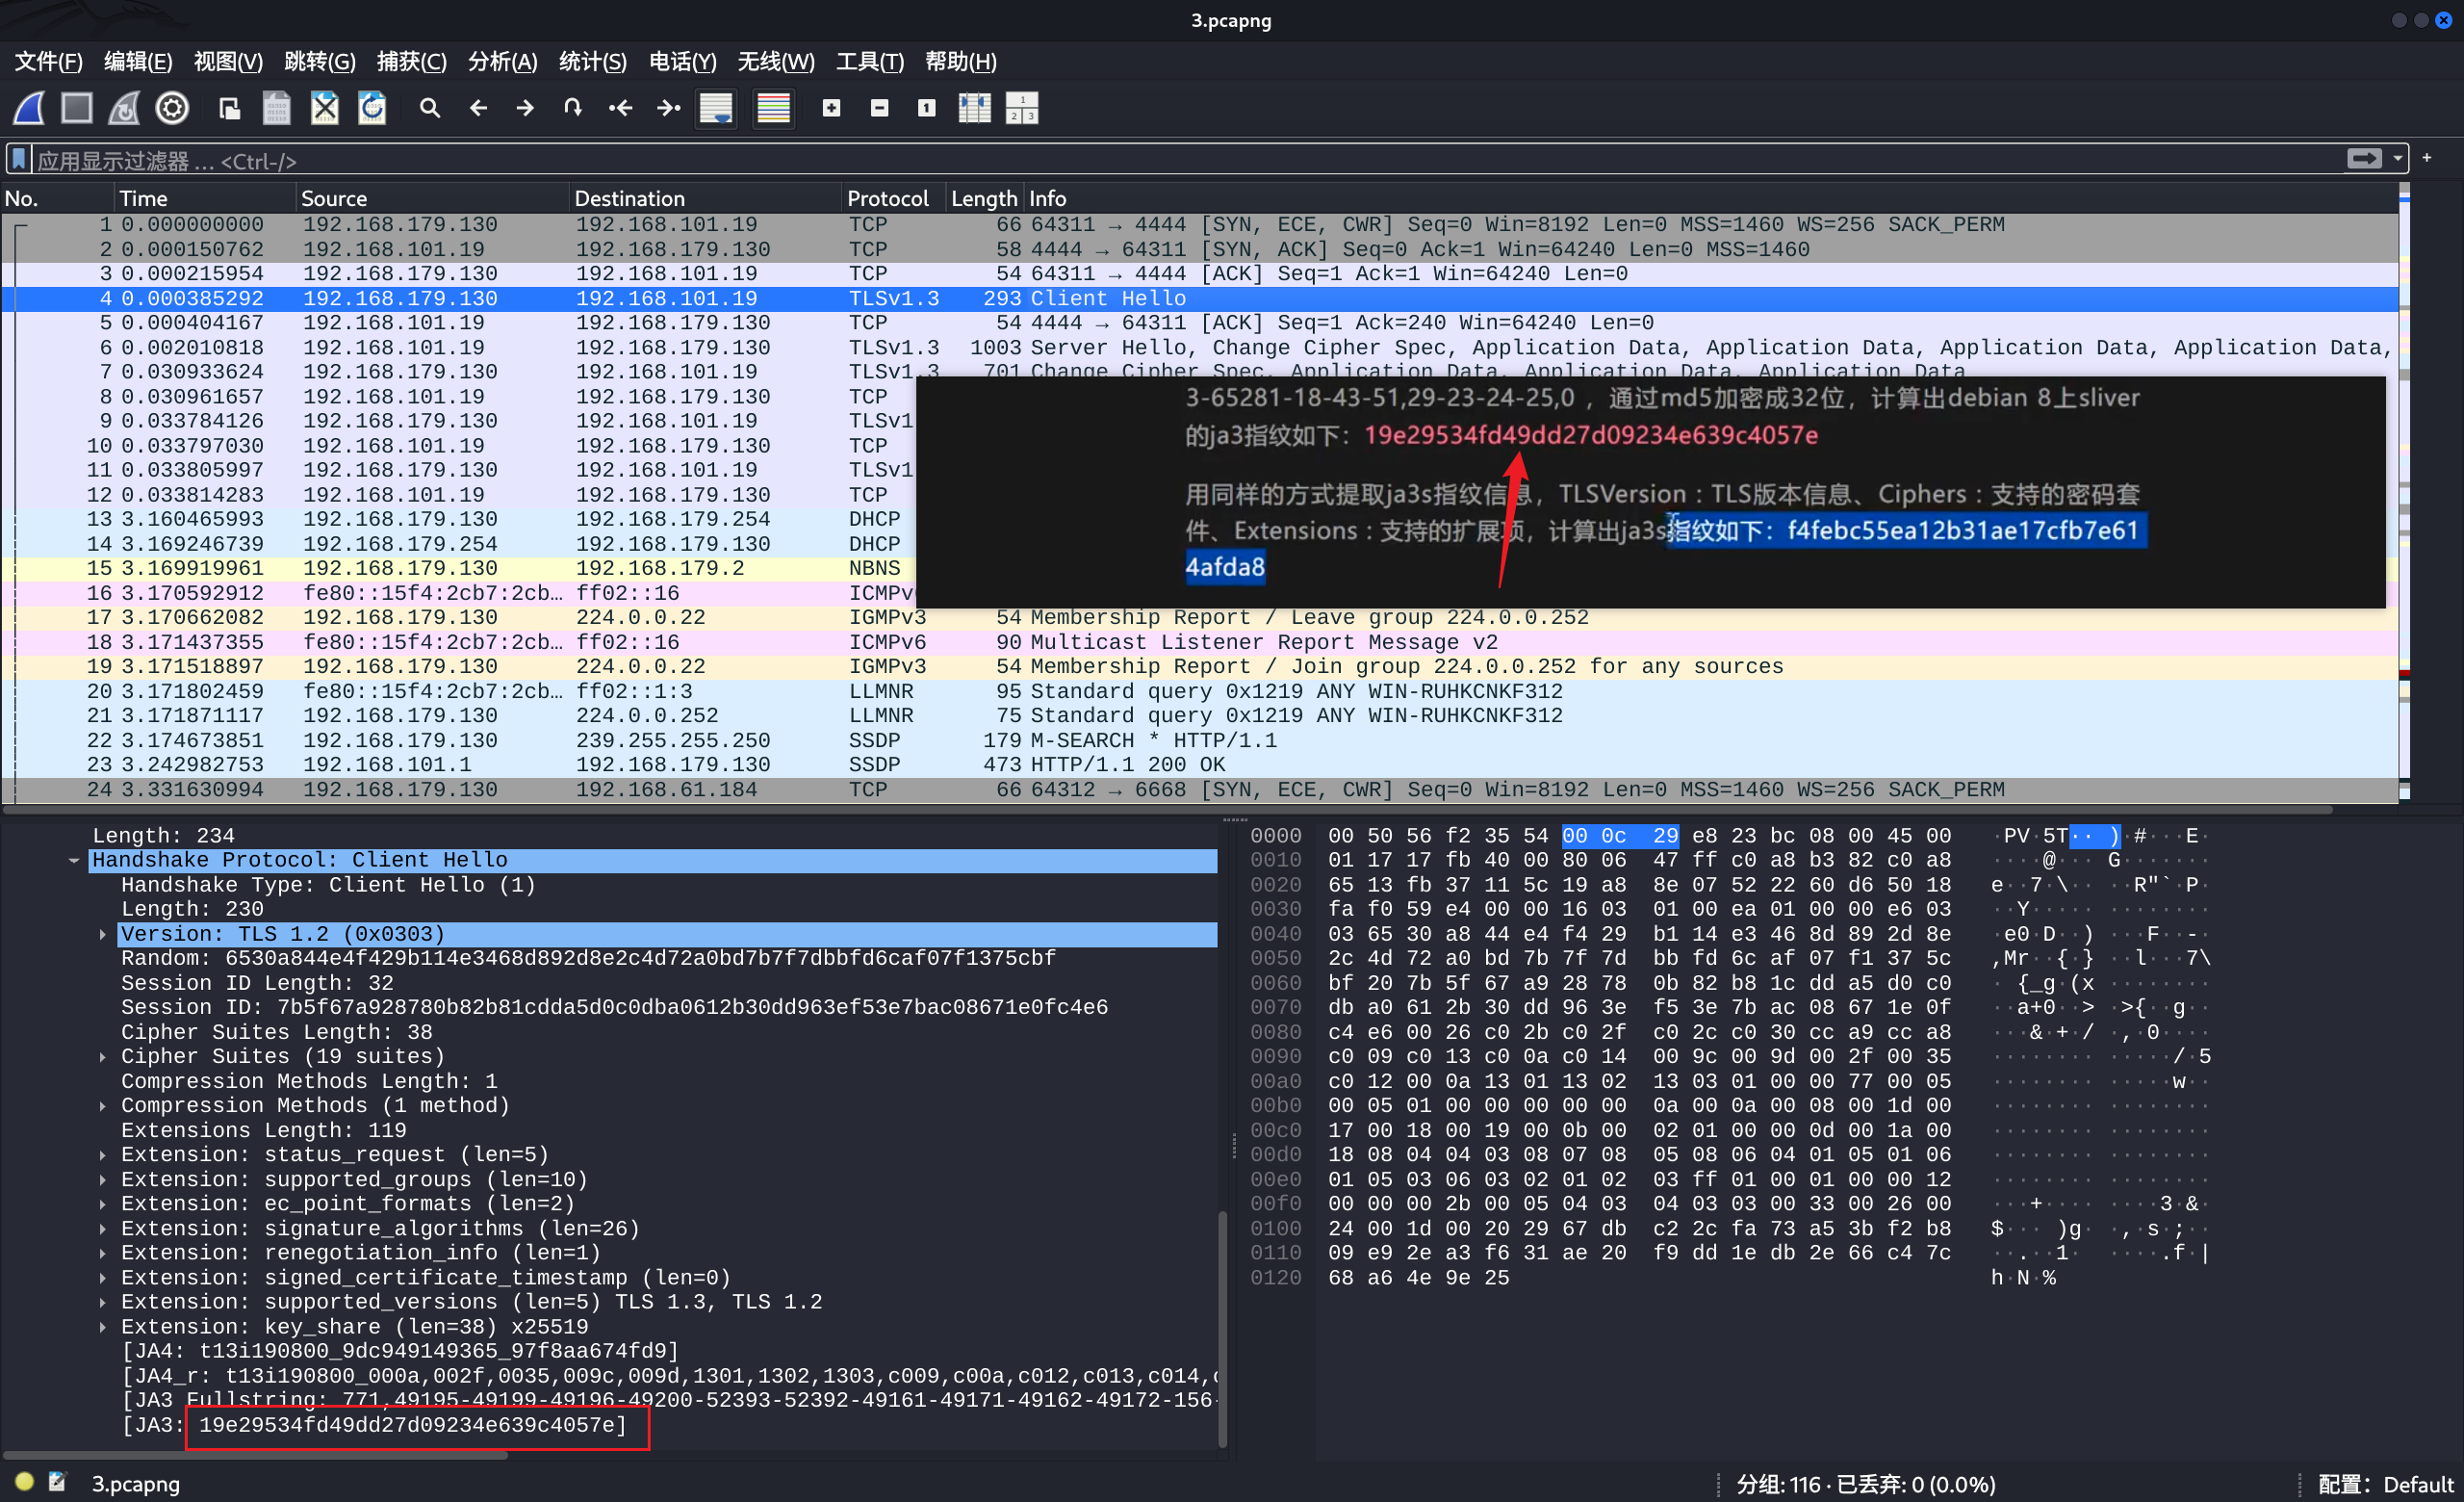Screen dimensions: 2464x1502
Task: Click packet detail horizontal scrollbar
Action: [255, 1455]
